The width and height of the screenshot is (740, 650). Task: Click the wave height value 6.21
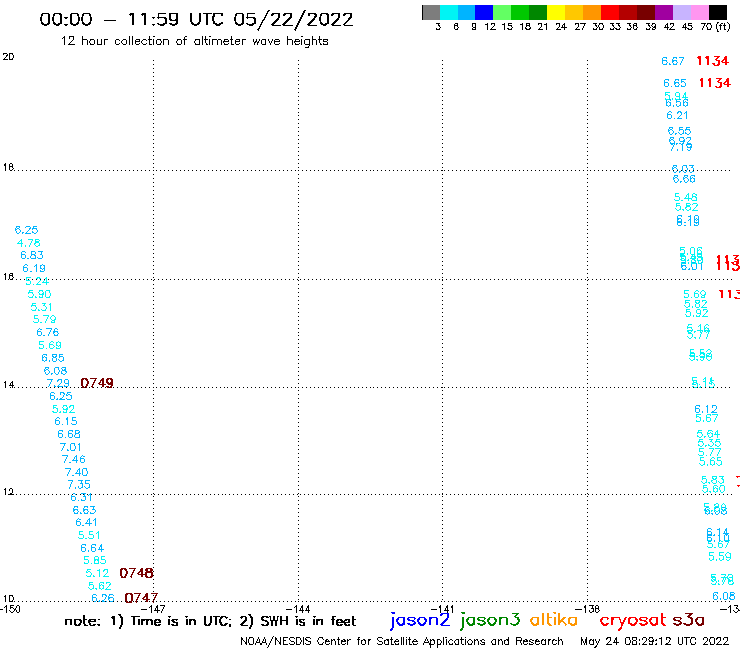[x=677, y=116]
